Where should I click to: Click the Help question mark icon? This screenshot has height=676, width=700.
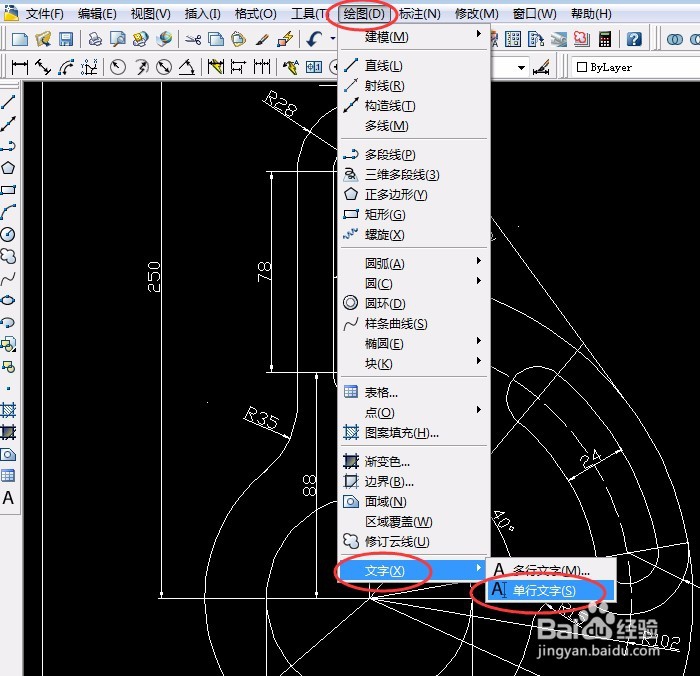pyautogui.click(x=633, y=40)
